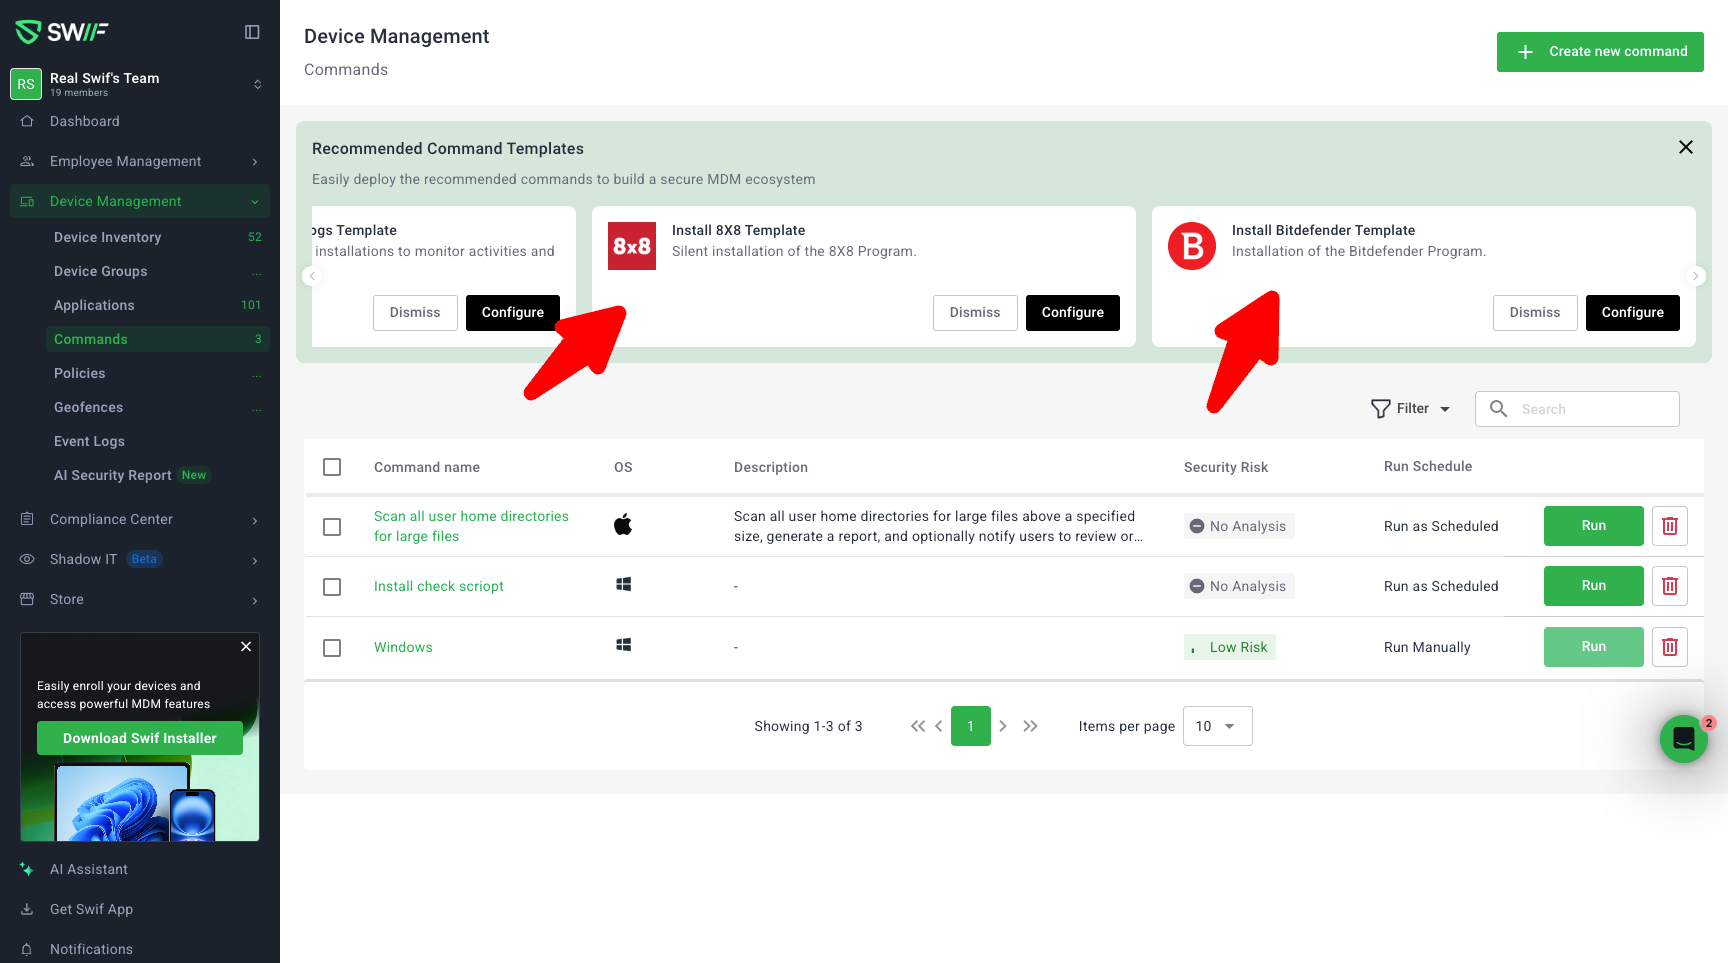
Task: Click the 8x8 template logo
Action: point(632,246)
